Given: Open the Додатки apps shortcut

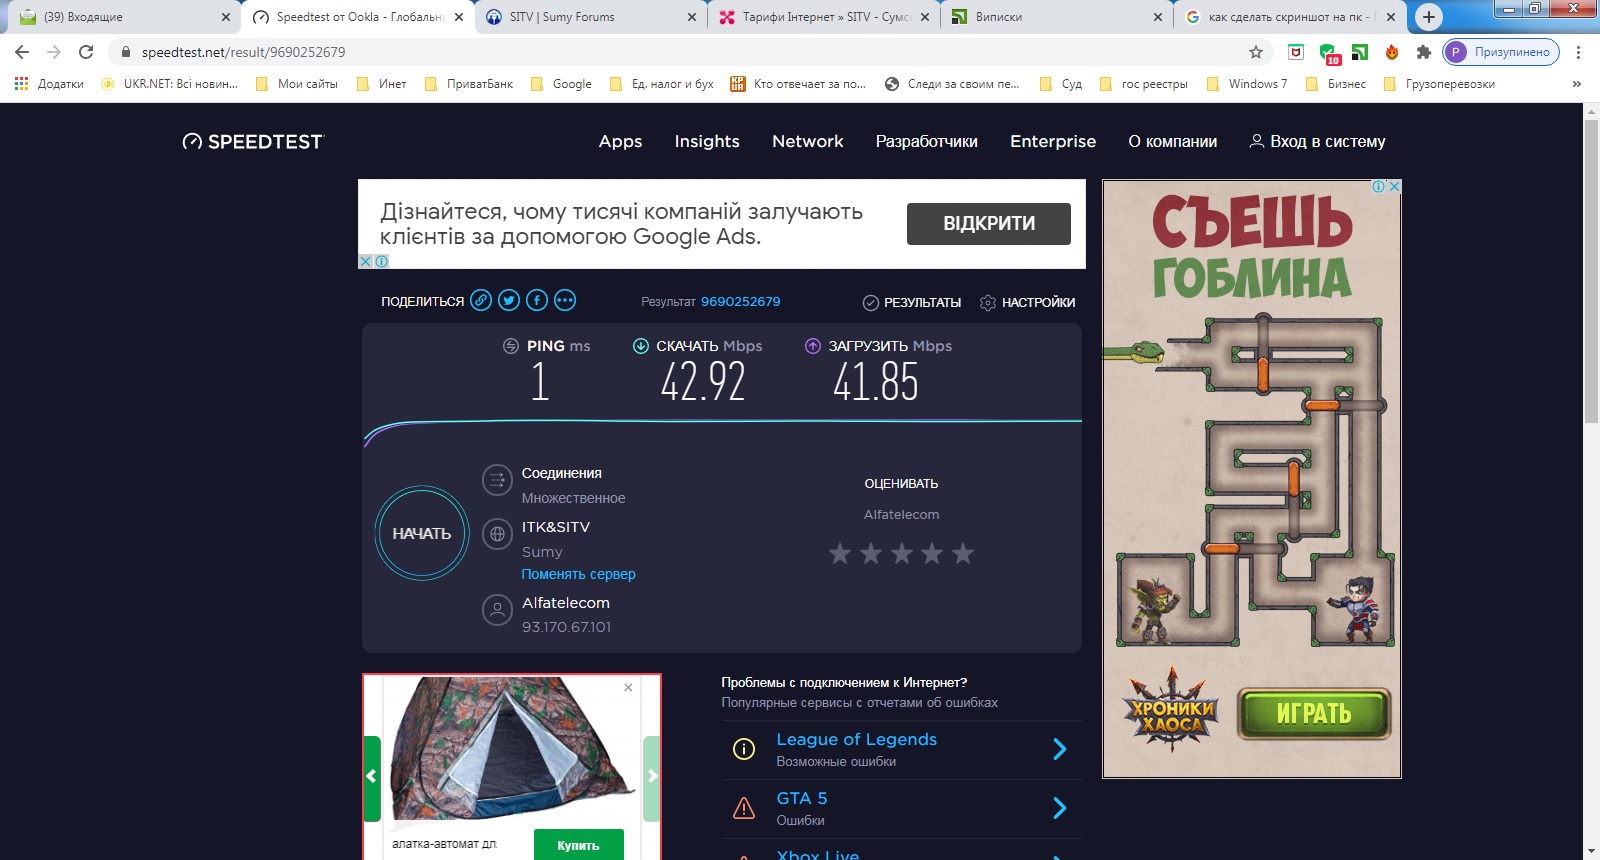Looking at the screenshot, I should tap(49, 84).
